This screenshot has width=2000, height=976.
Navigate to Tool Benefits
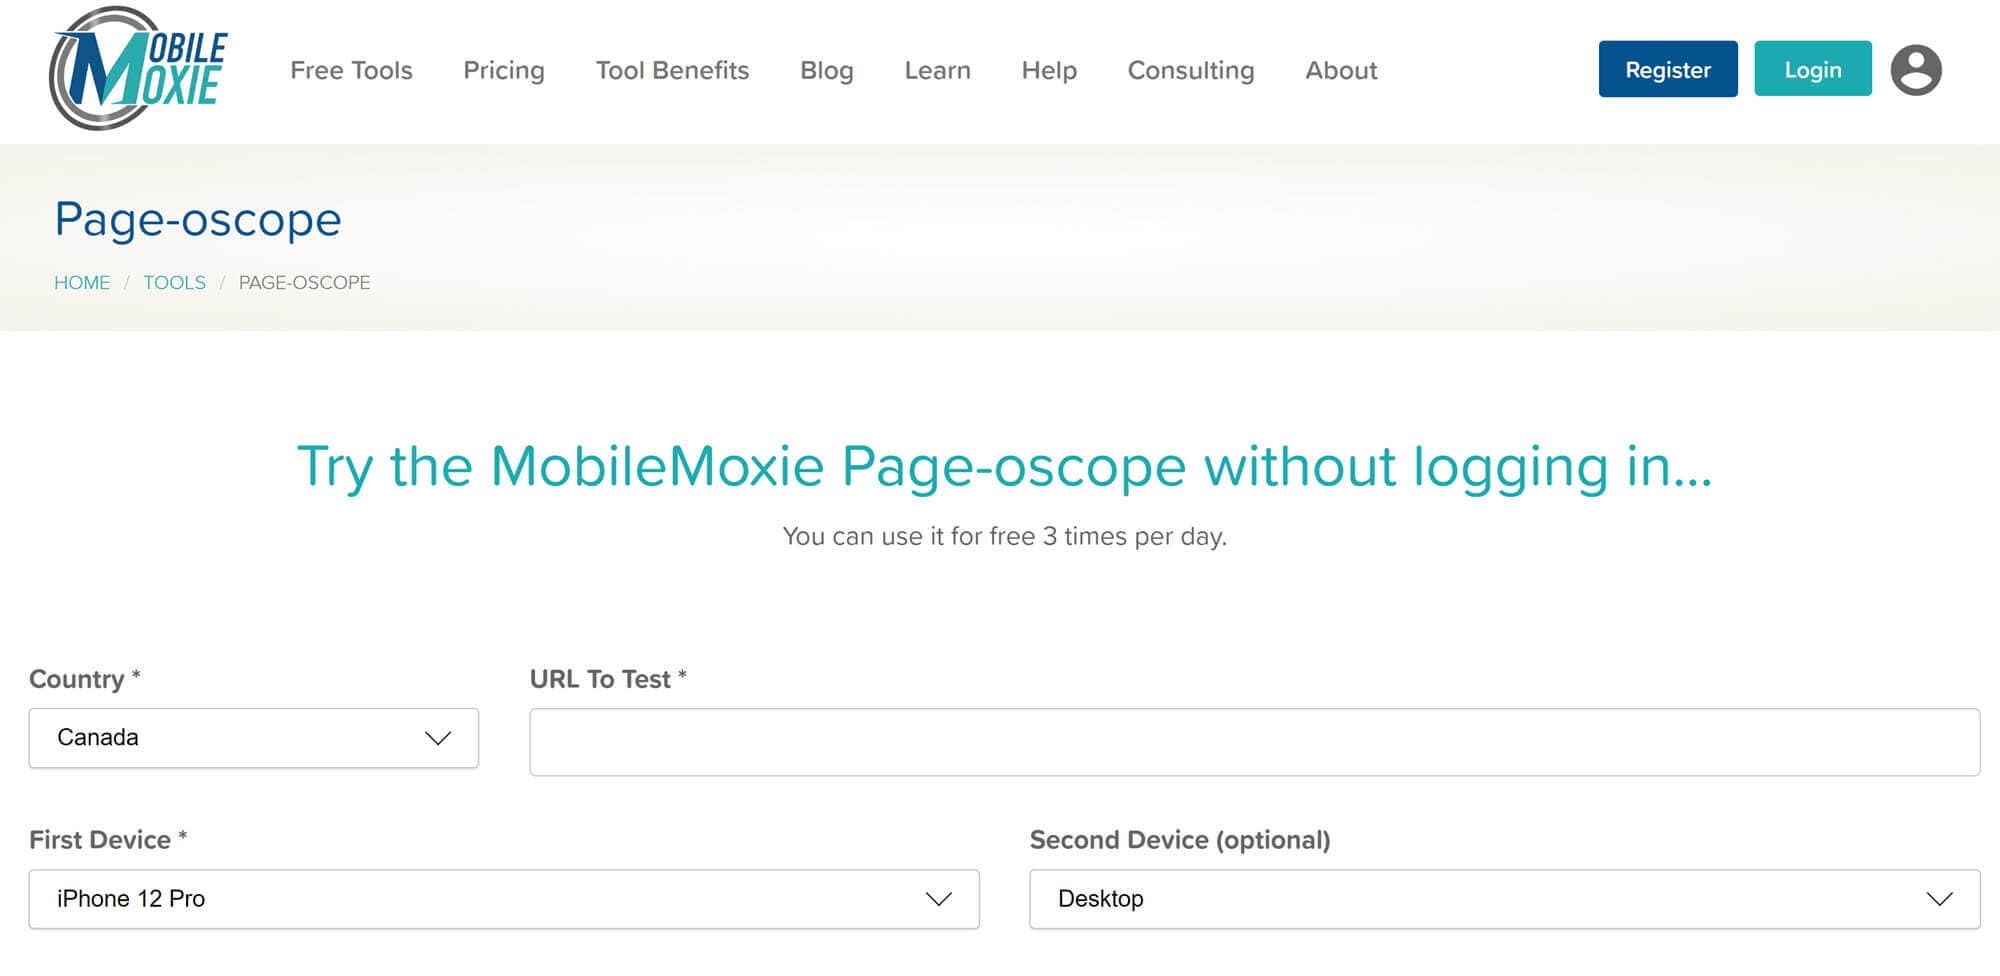pos(672,70)
